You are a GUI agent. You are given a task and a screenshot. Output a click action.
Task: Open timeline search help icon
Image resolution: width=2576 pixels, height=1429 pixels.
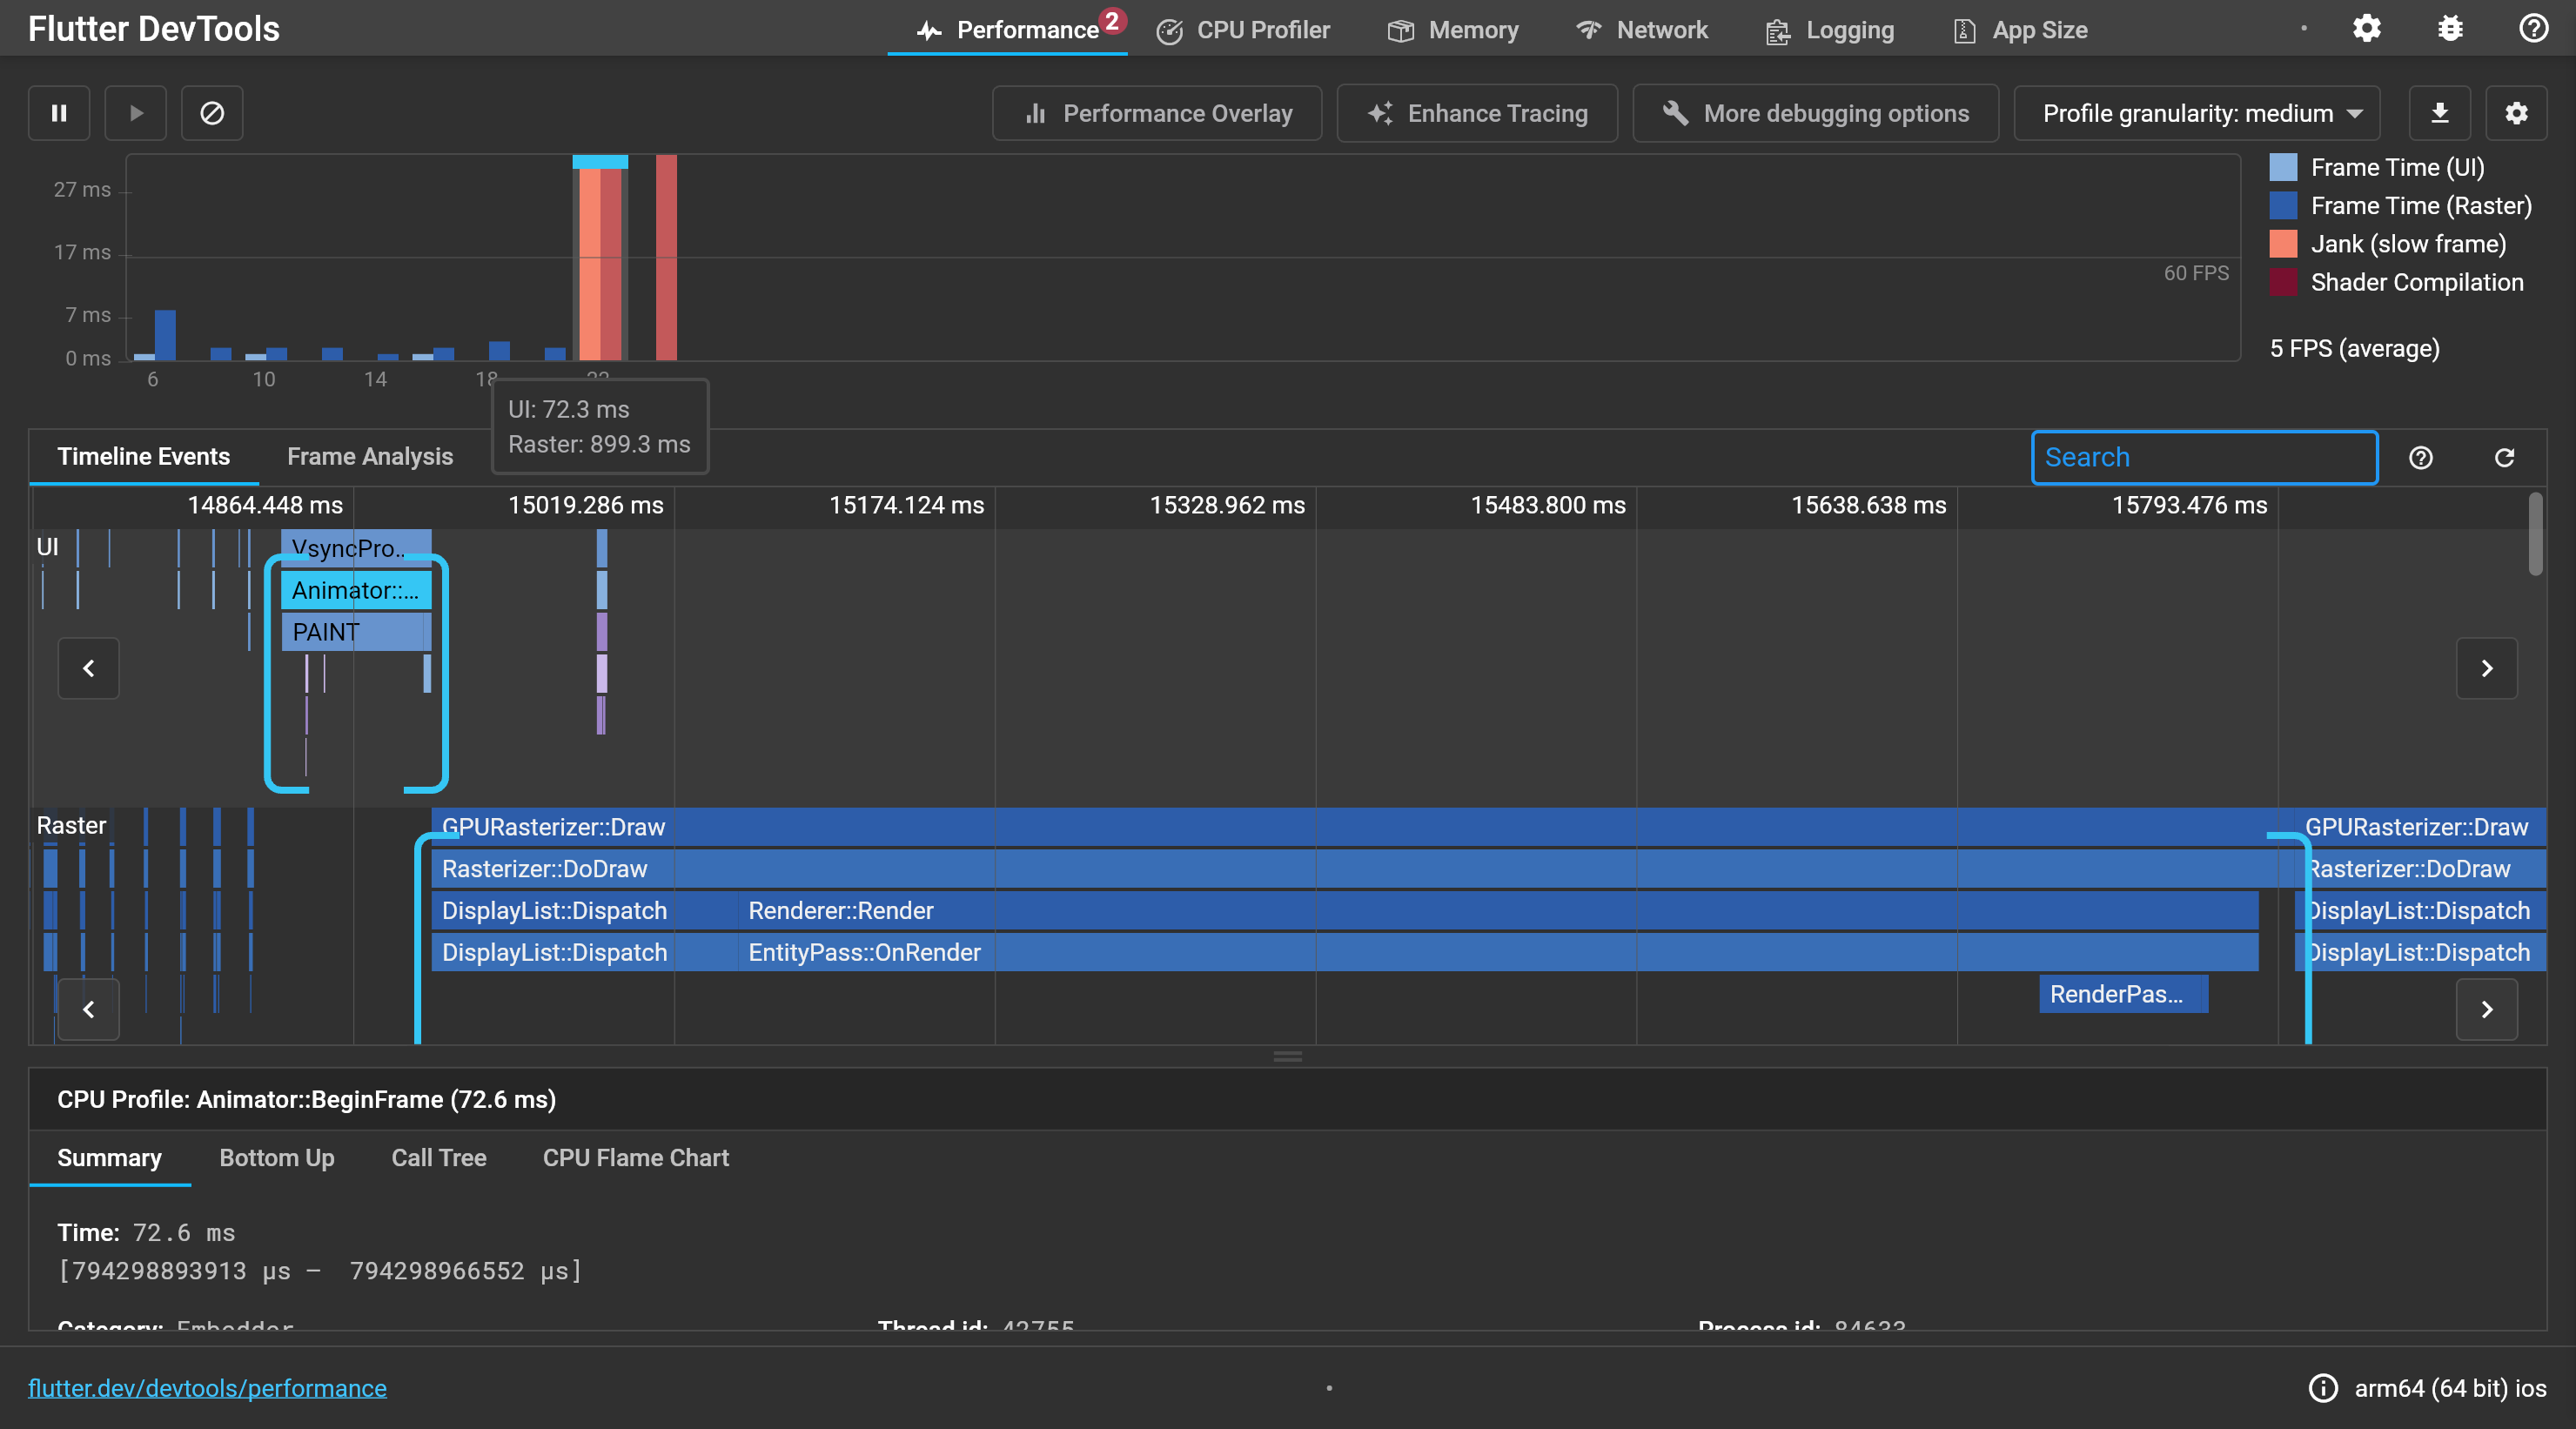(x=2420, y=457)
